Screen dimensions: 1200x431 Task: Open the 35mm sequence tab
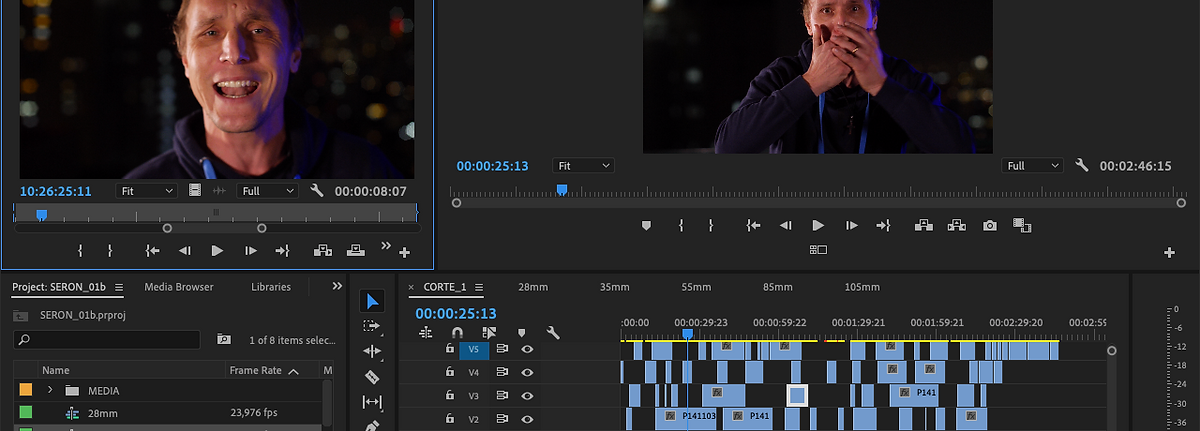(x=615, y=287)
